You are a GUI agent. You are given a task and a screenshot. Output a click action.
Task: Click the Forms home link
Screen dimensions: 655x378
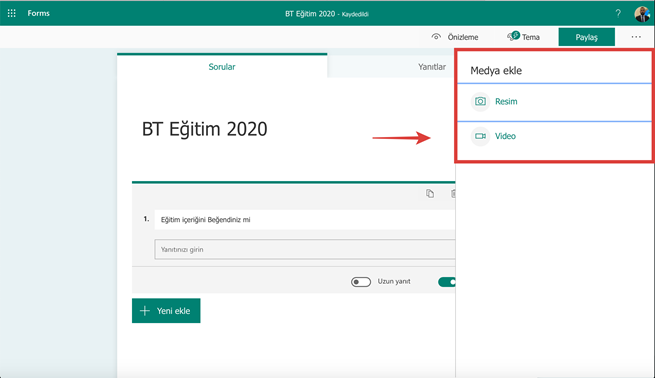click(38, 13)
